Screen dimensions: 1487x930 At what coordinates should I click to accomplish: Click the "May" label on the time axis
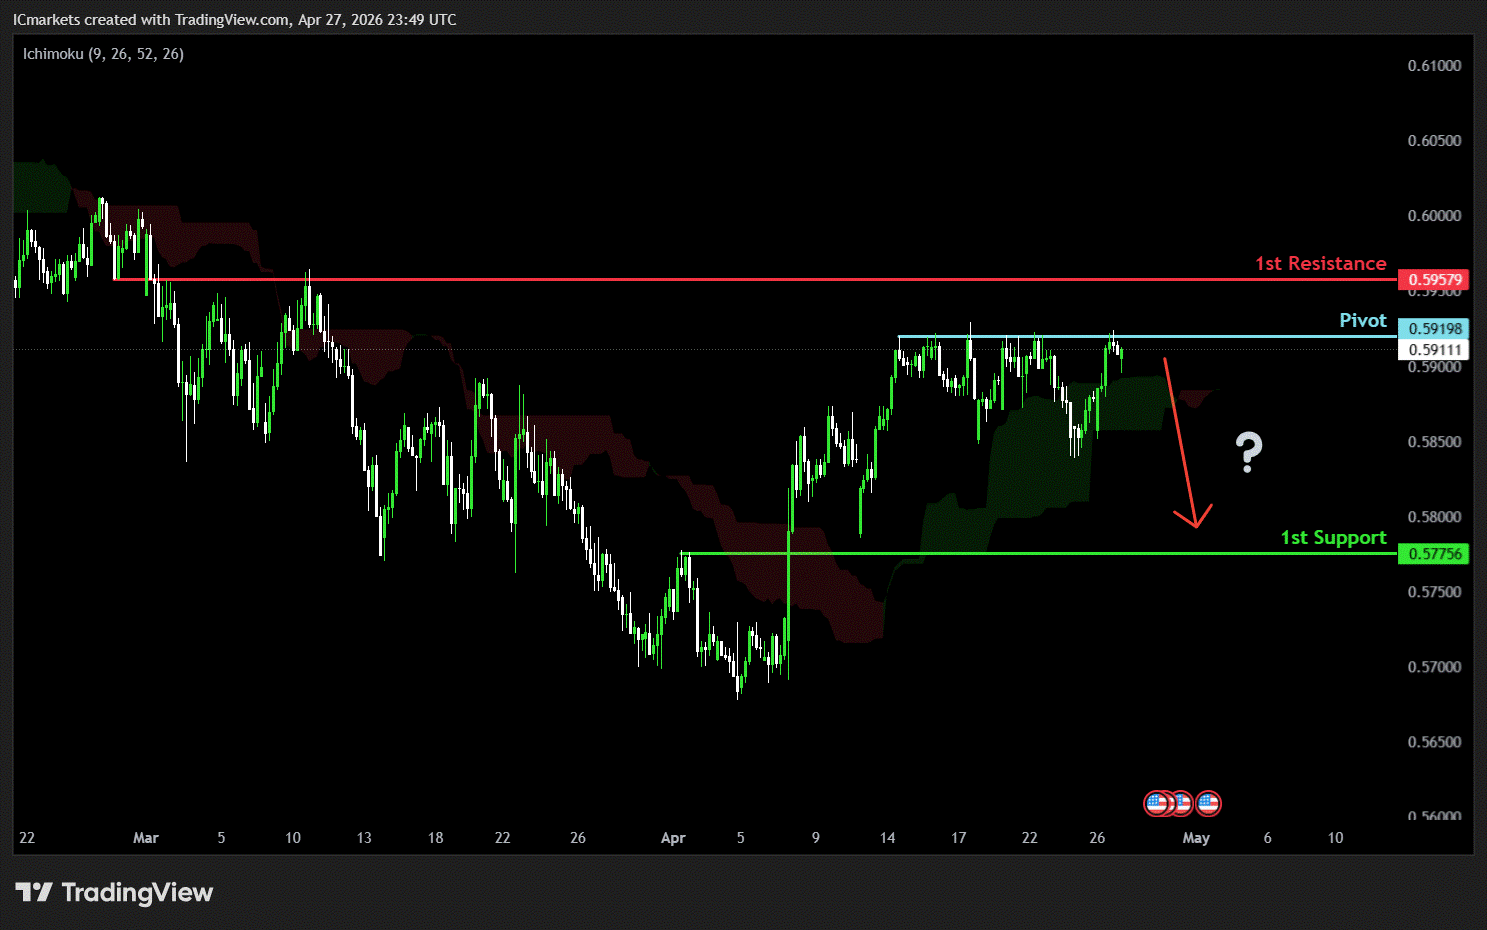coord(1196,838)
